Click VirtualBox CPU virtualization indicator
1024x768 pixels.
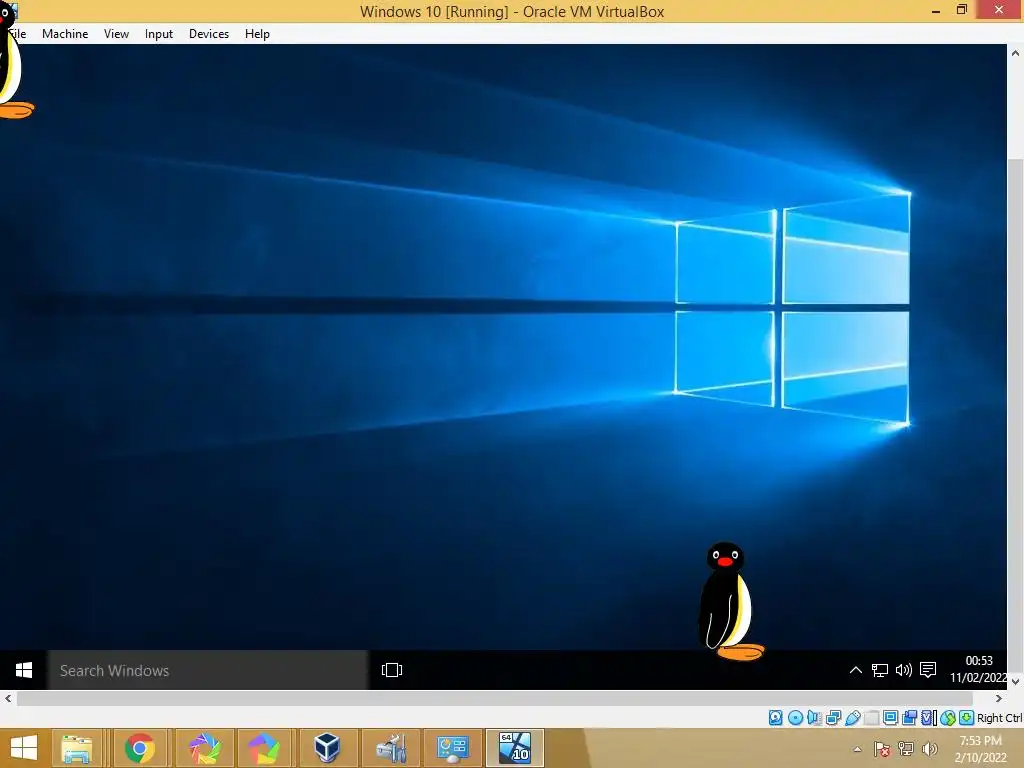click(928, 718)
